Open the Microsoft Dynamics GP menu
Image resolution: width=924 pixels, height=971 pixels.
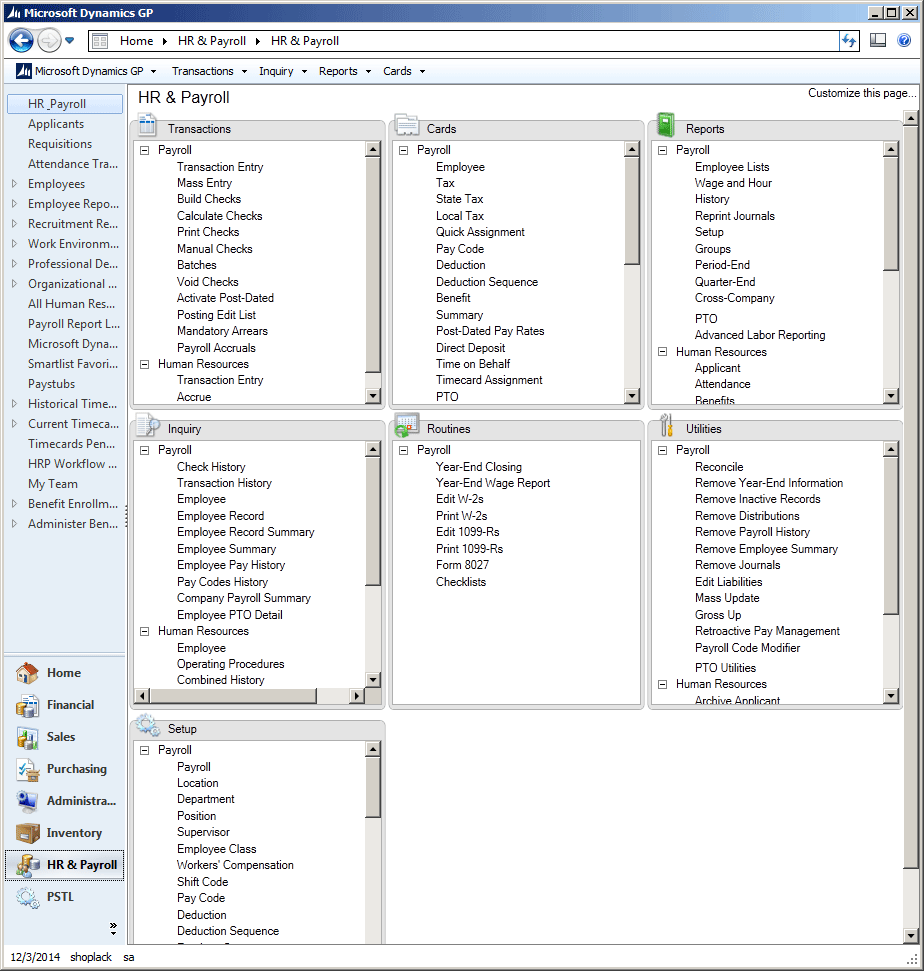tap(86, 71)
